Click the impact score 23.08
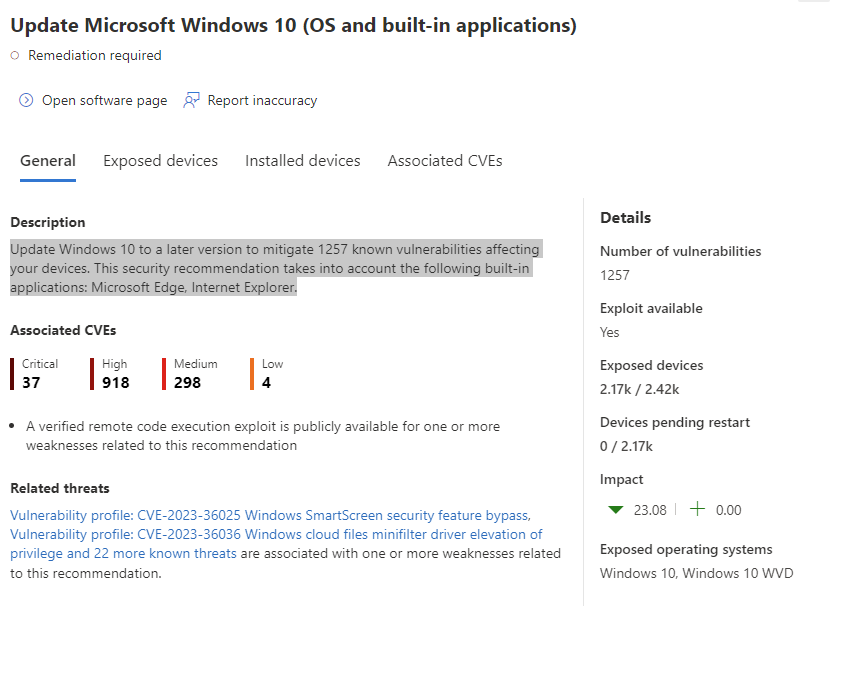The image size is (852, 700). point(650,510)
